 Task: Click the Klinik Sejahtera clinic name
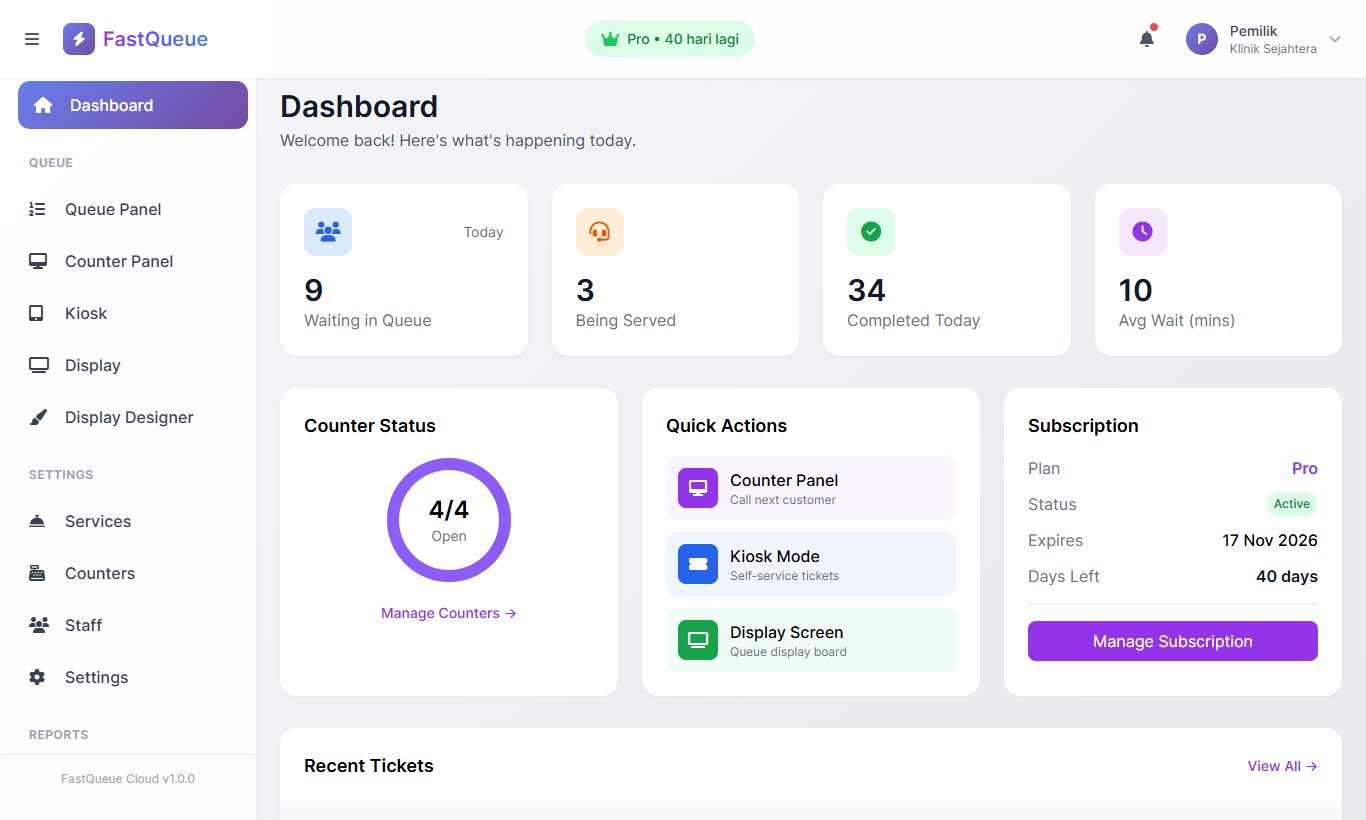pyautogui.click(x=1273, y=49)
